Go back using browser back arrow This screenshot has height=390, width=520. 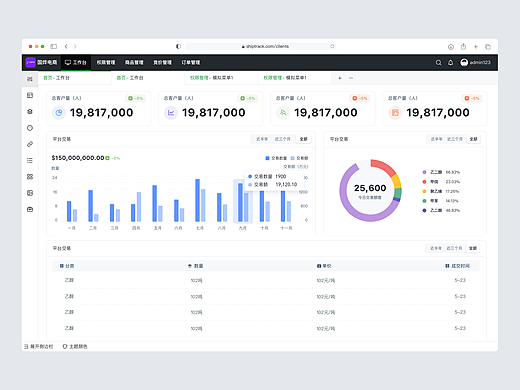pos(66,46)
